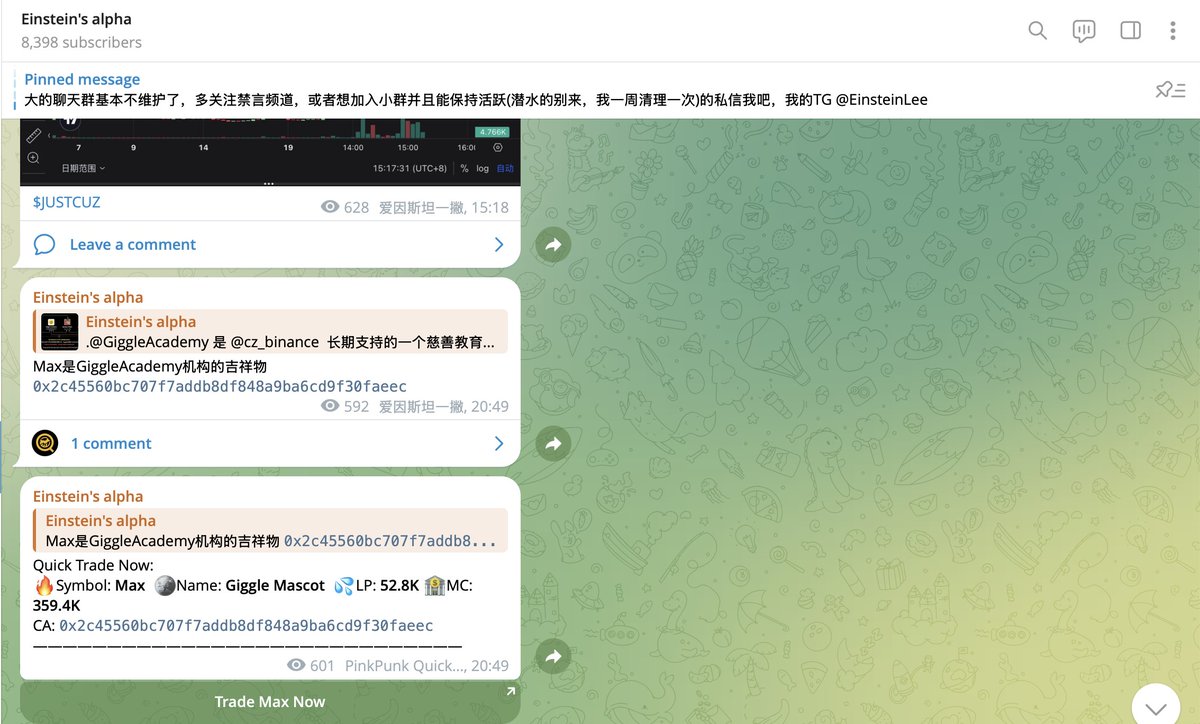1200x724 pixels.
Task: Open the $JUSTCUZ cashtag link
Action: 66,202
